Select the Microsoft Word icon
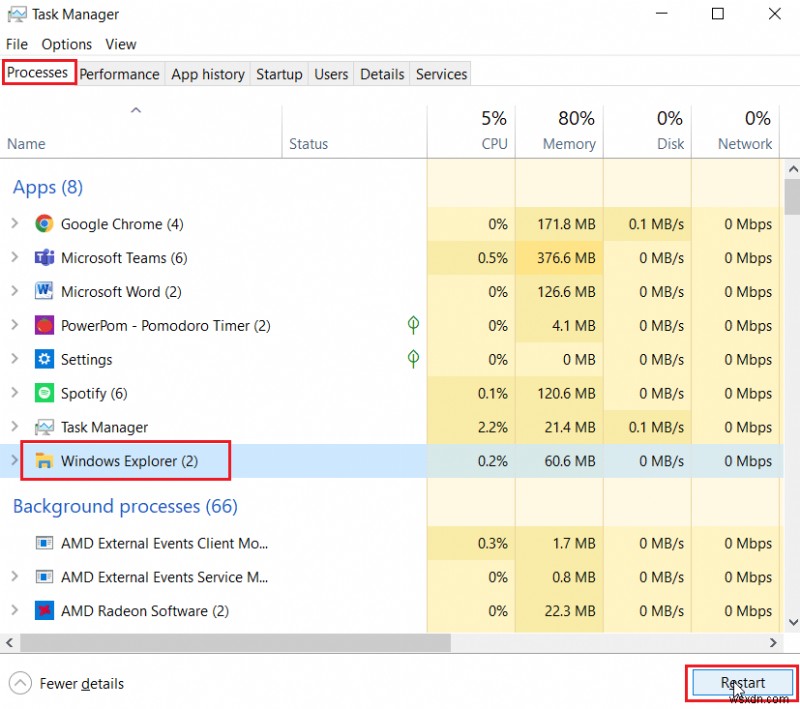 [x=44, y=291]
